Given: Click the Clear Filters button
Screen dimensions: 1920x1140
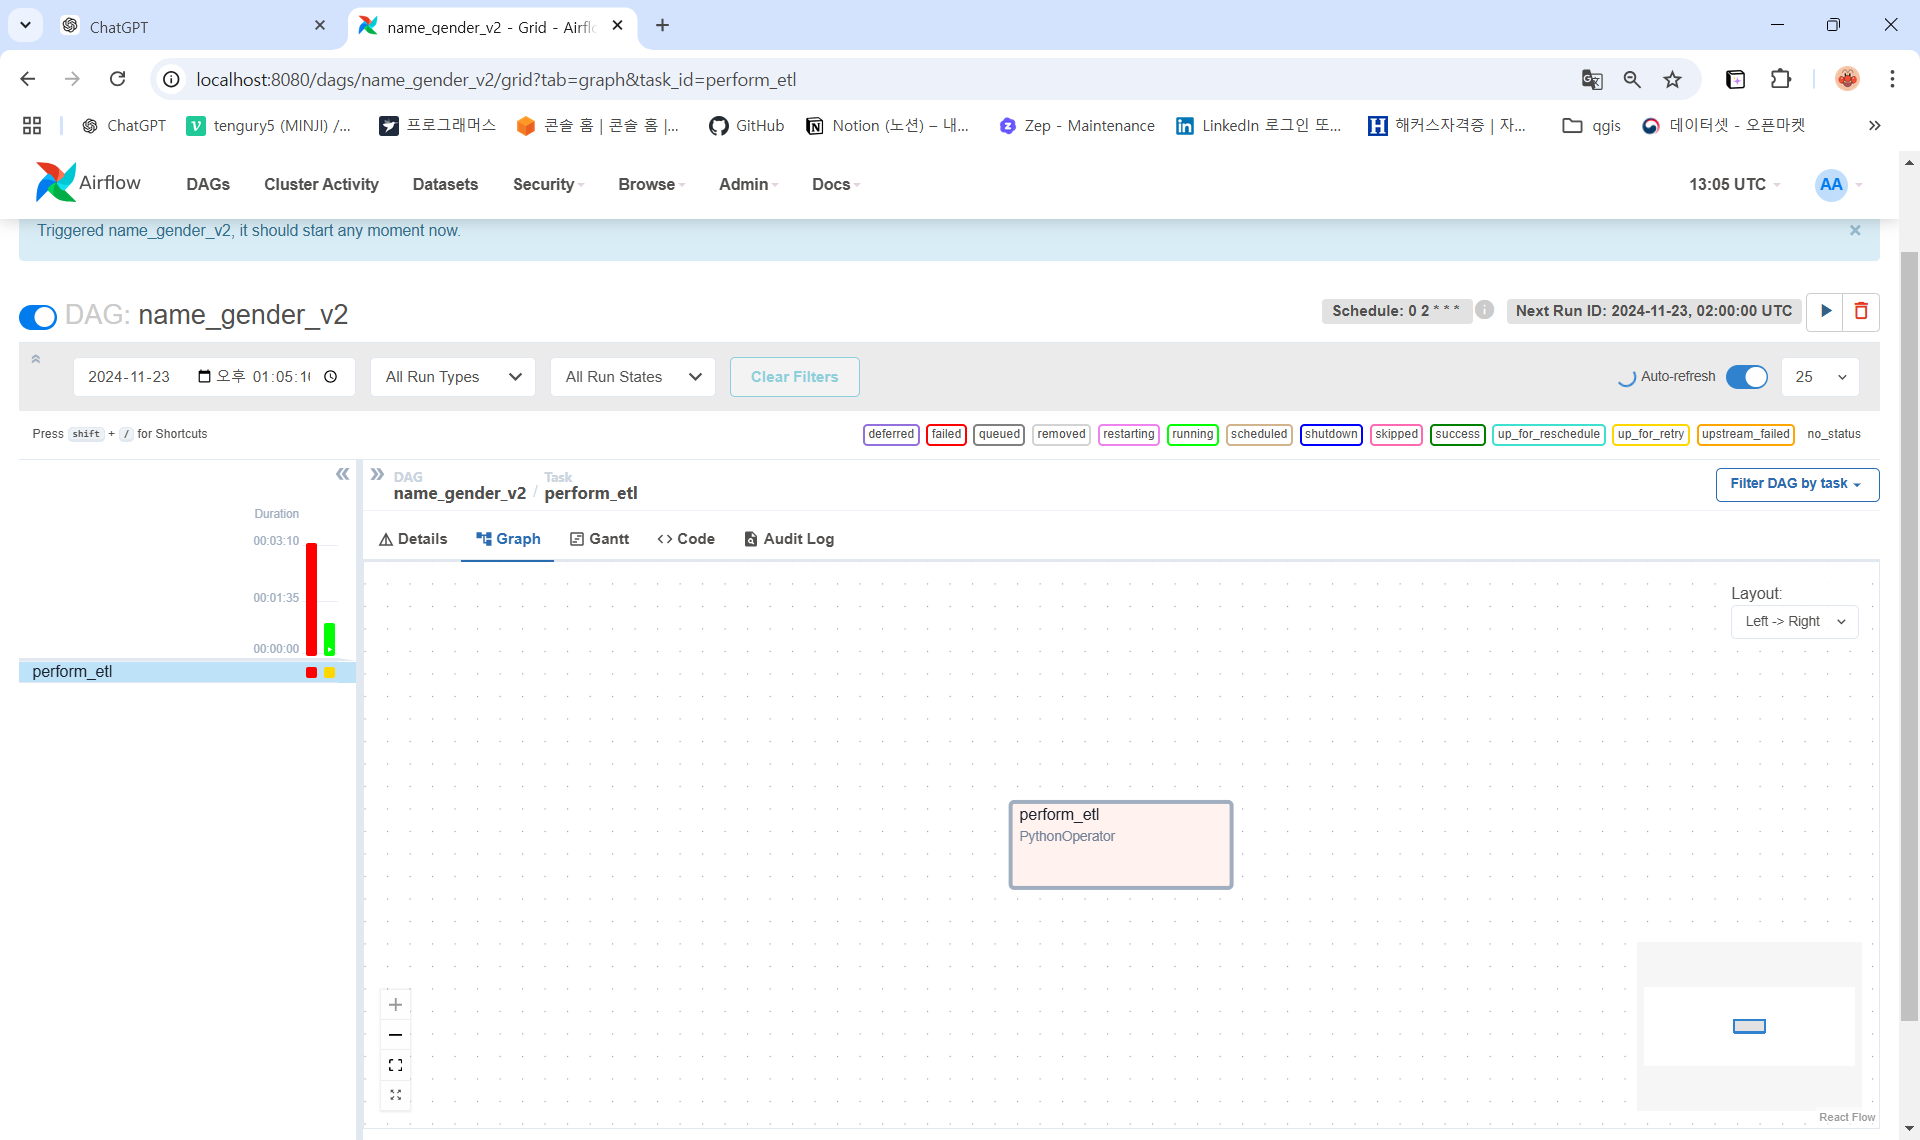Looking at the screenshot, I should pos(794,377).
